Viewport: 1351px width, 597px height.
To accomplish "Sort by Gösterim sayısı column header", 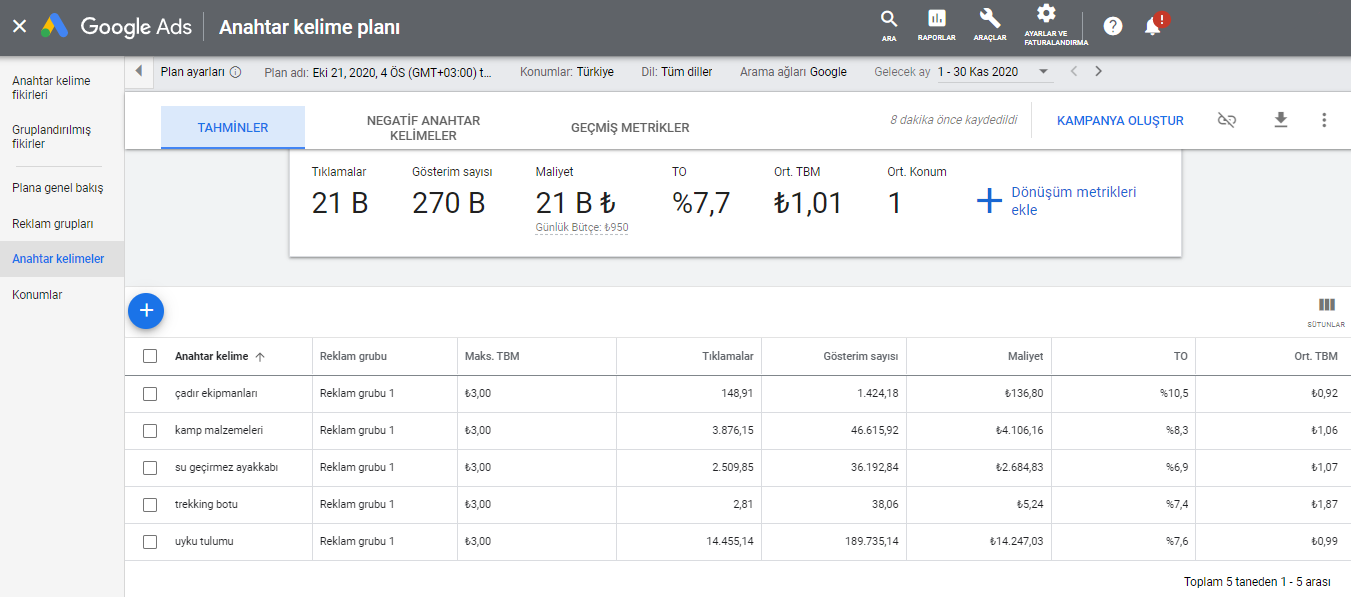I will click(861, 356).
